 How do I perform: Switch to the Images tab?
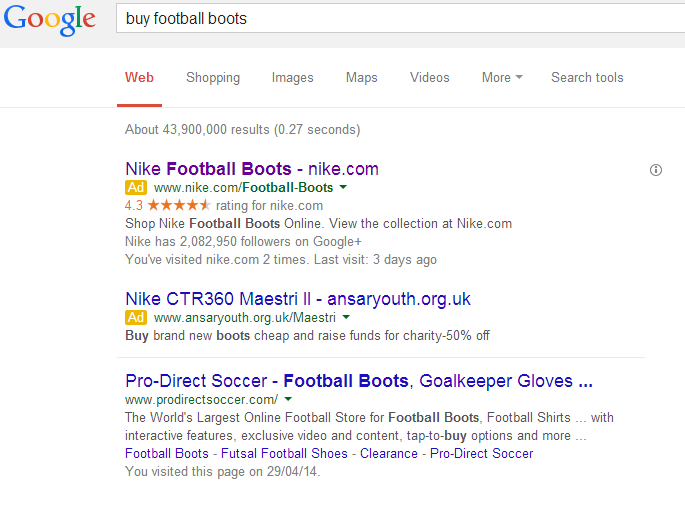pyautogui.click(x=293, y=78)
